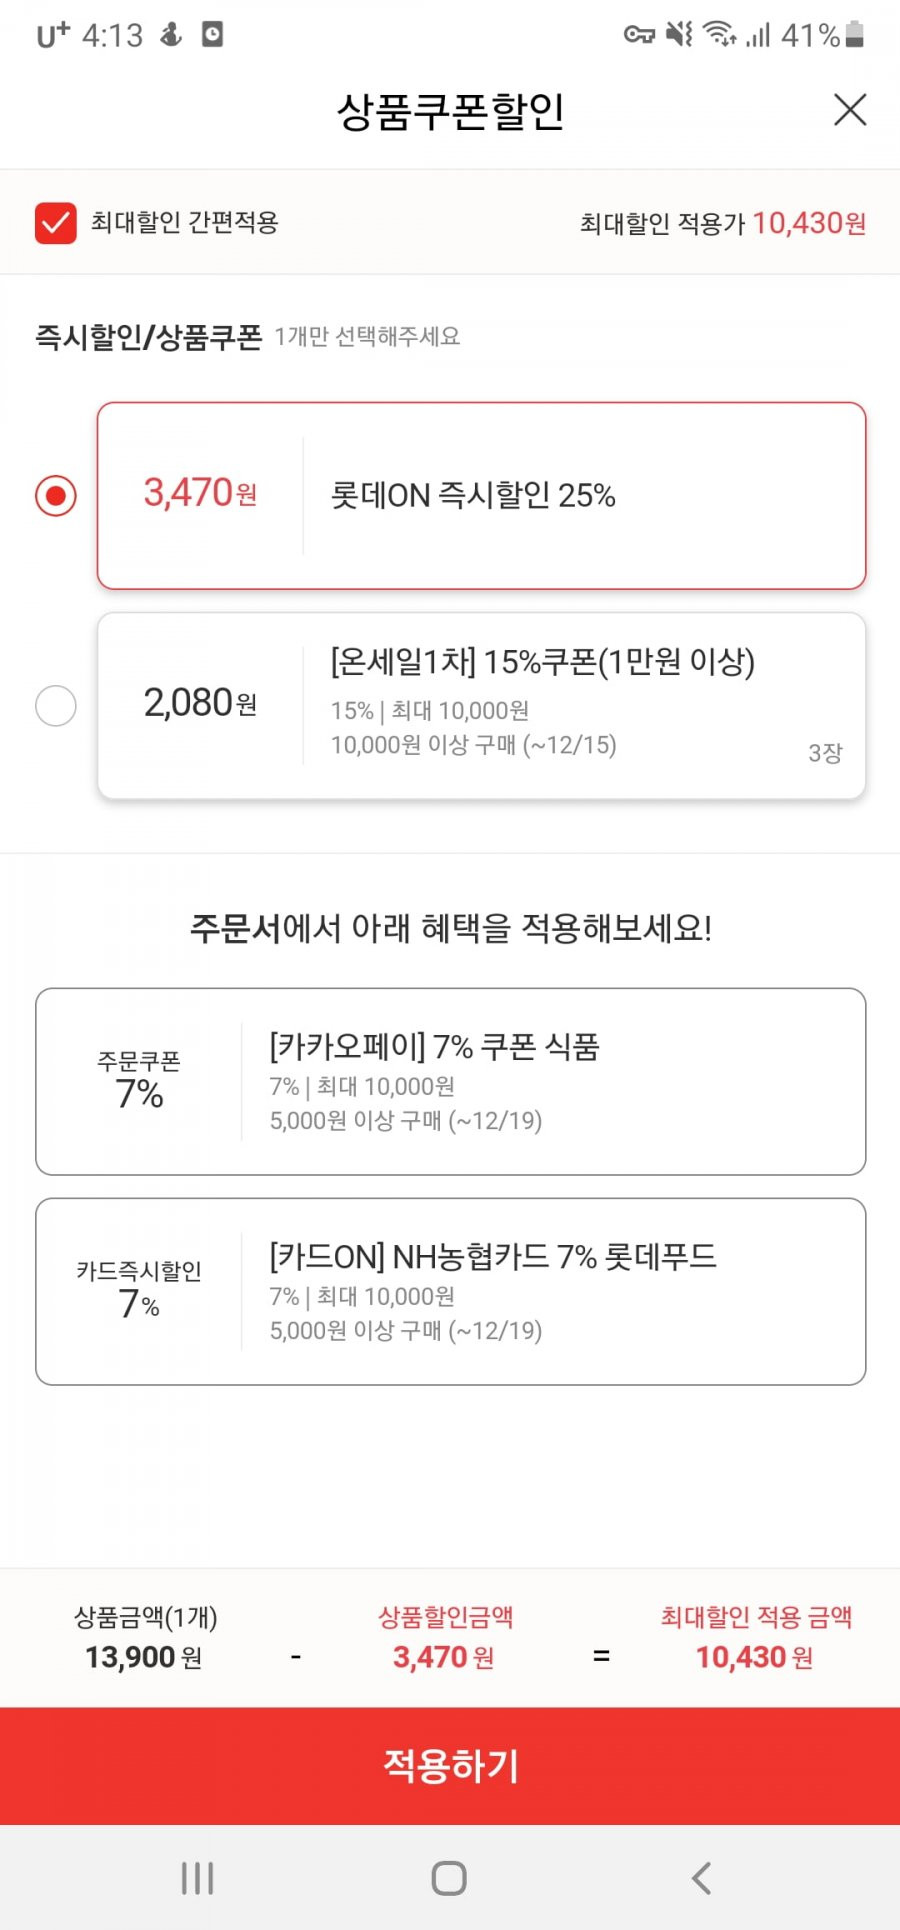
Task: Tap the 최대할인 적용가 10,430원 text
Action: [723, 223]
